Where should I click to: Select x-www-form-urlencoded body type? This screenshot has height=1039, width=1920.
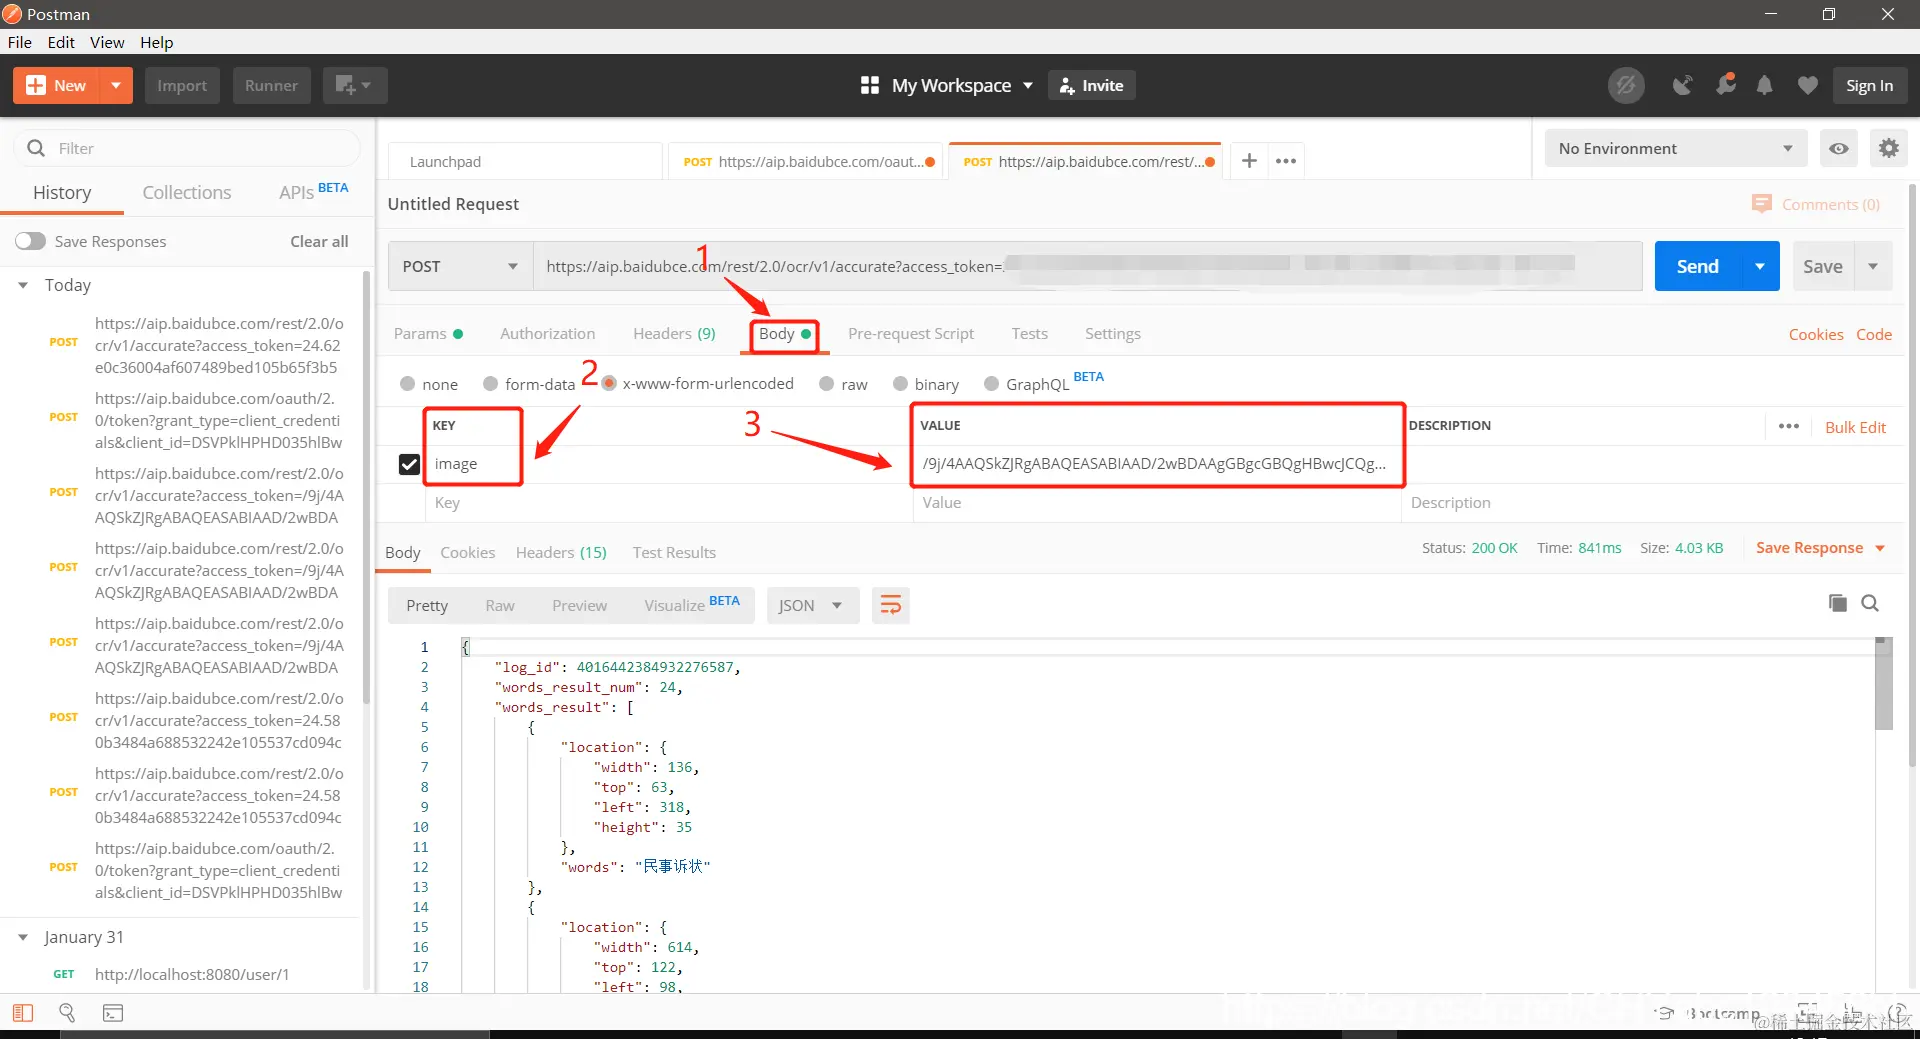pyautogui.click(x=609, y=384)
